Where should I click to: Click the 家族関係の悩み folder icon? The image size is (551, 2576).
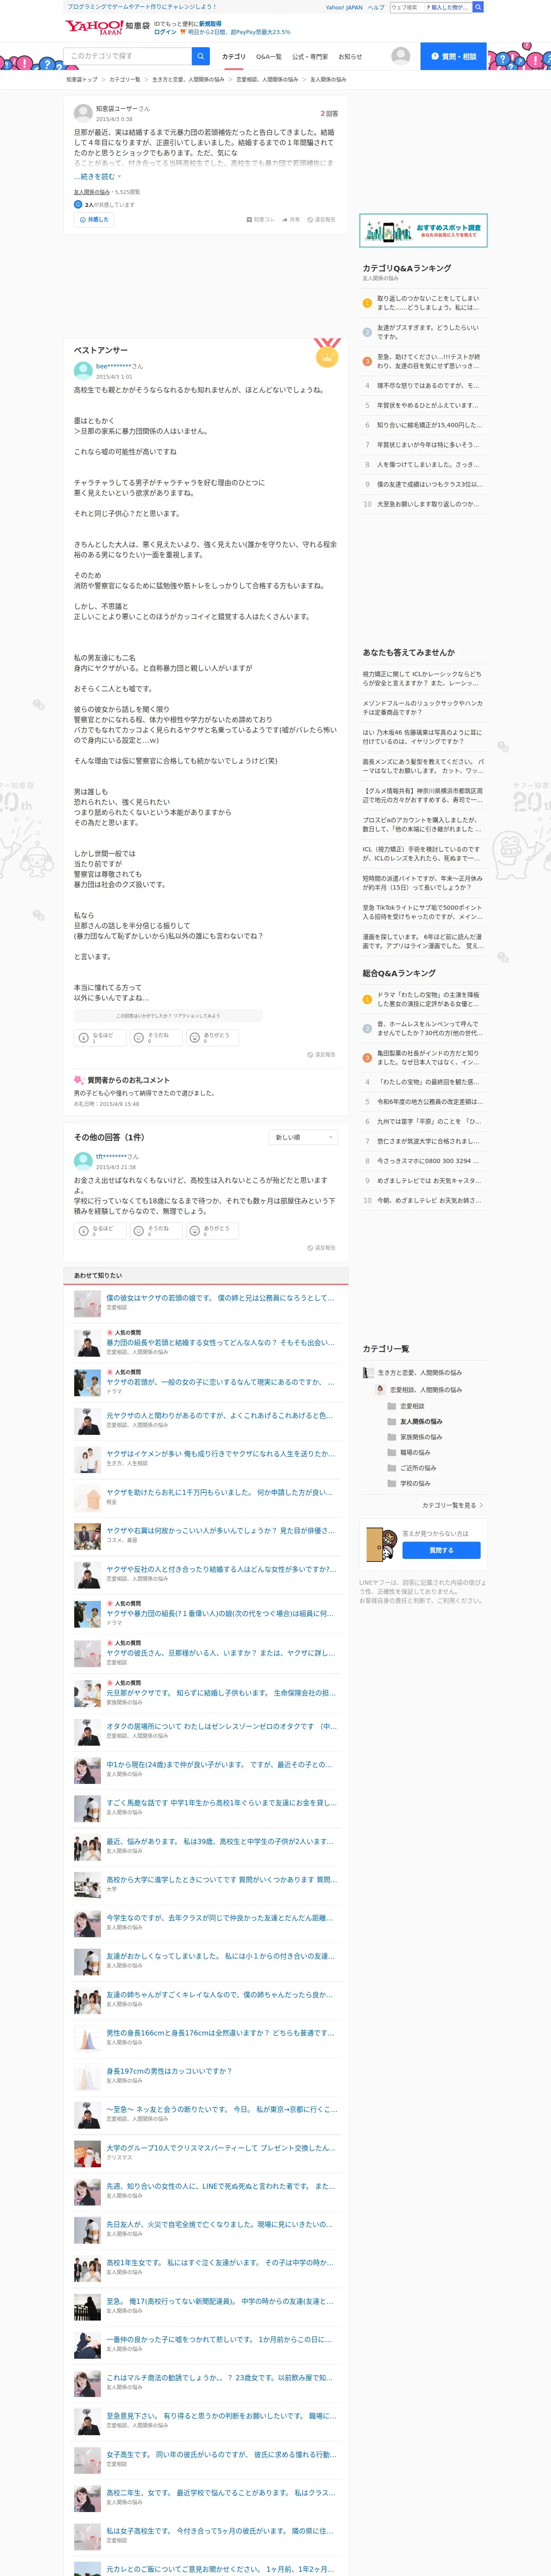click(x=392, y=1436)
